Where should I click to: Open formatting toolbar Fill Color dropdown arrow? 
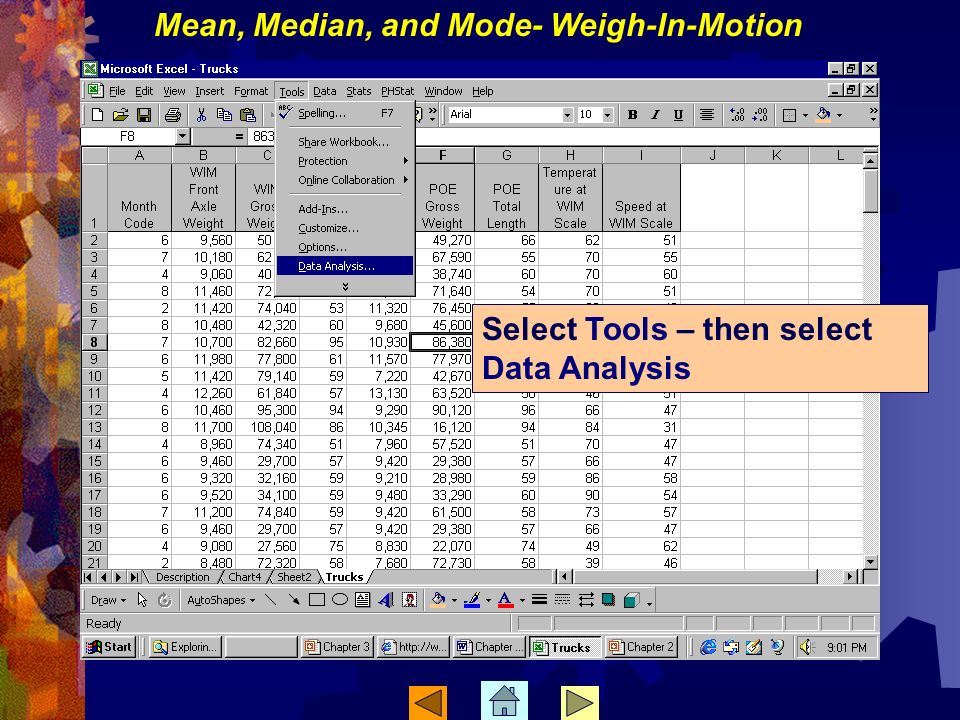[839, 115]
